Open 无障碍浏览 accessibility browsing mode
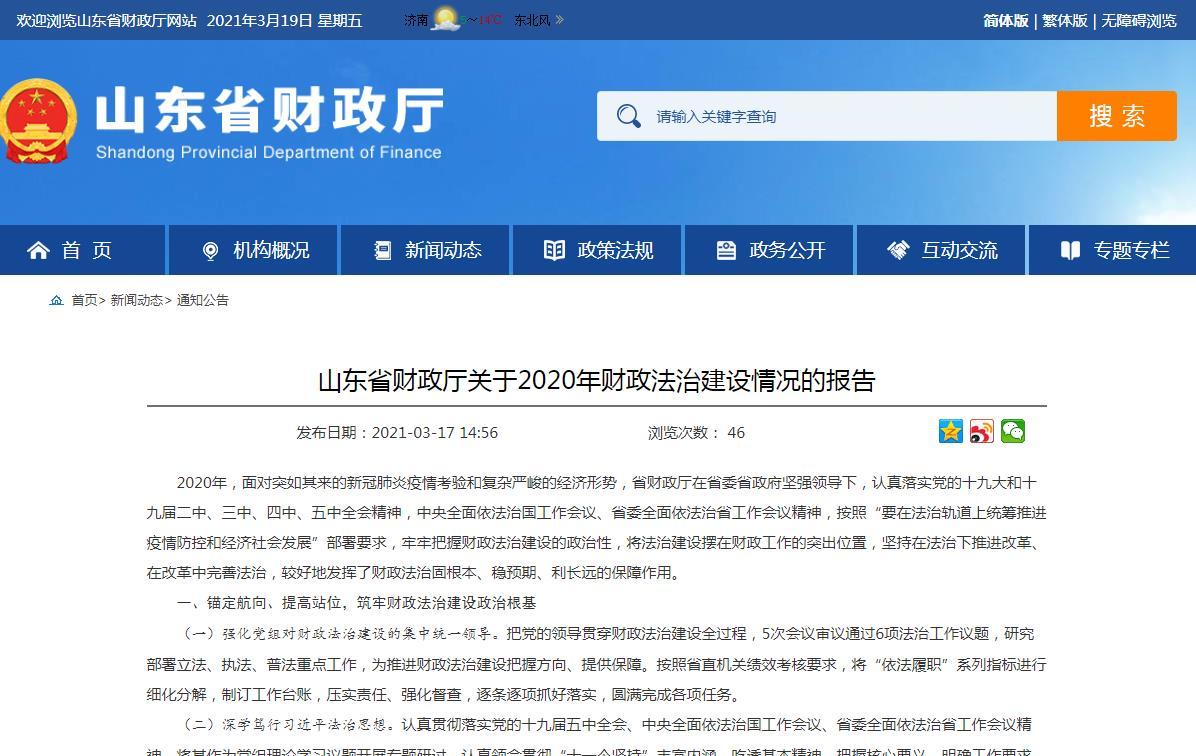 pos(1139,20)
